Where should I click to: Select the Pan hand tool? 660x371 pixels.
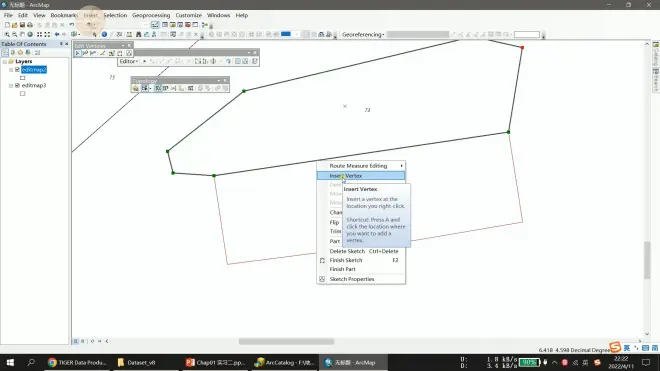click(x=22, y=35)
